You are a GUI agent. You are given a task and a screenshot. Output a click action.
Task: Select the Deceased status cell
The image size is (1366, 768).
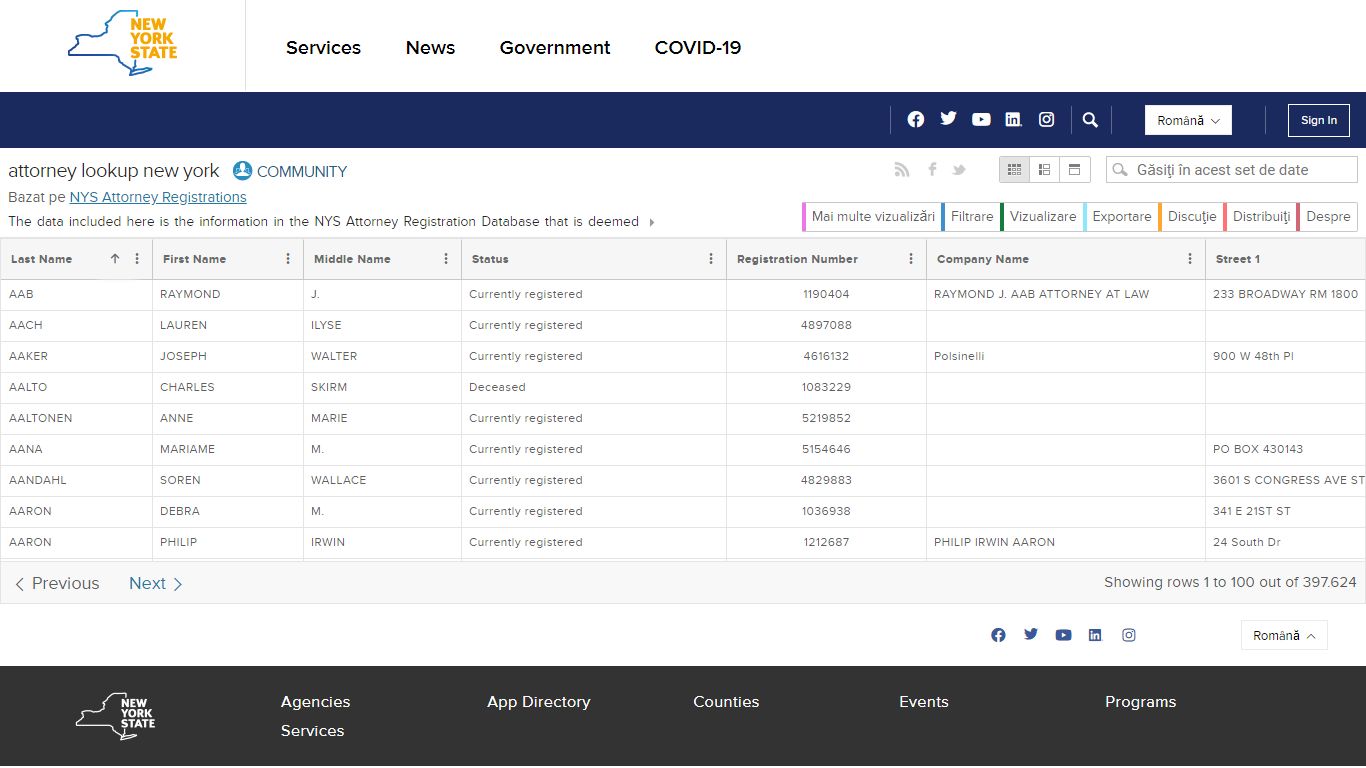coord(594,387)
